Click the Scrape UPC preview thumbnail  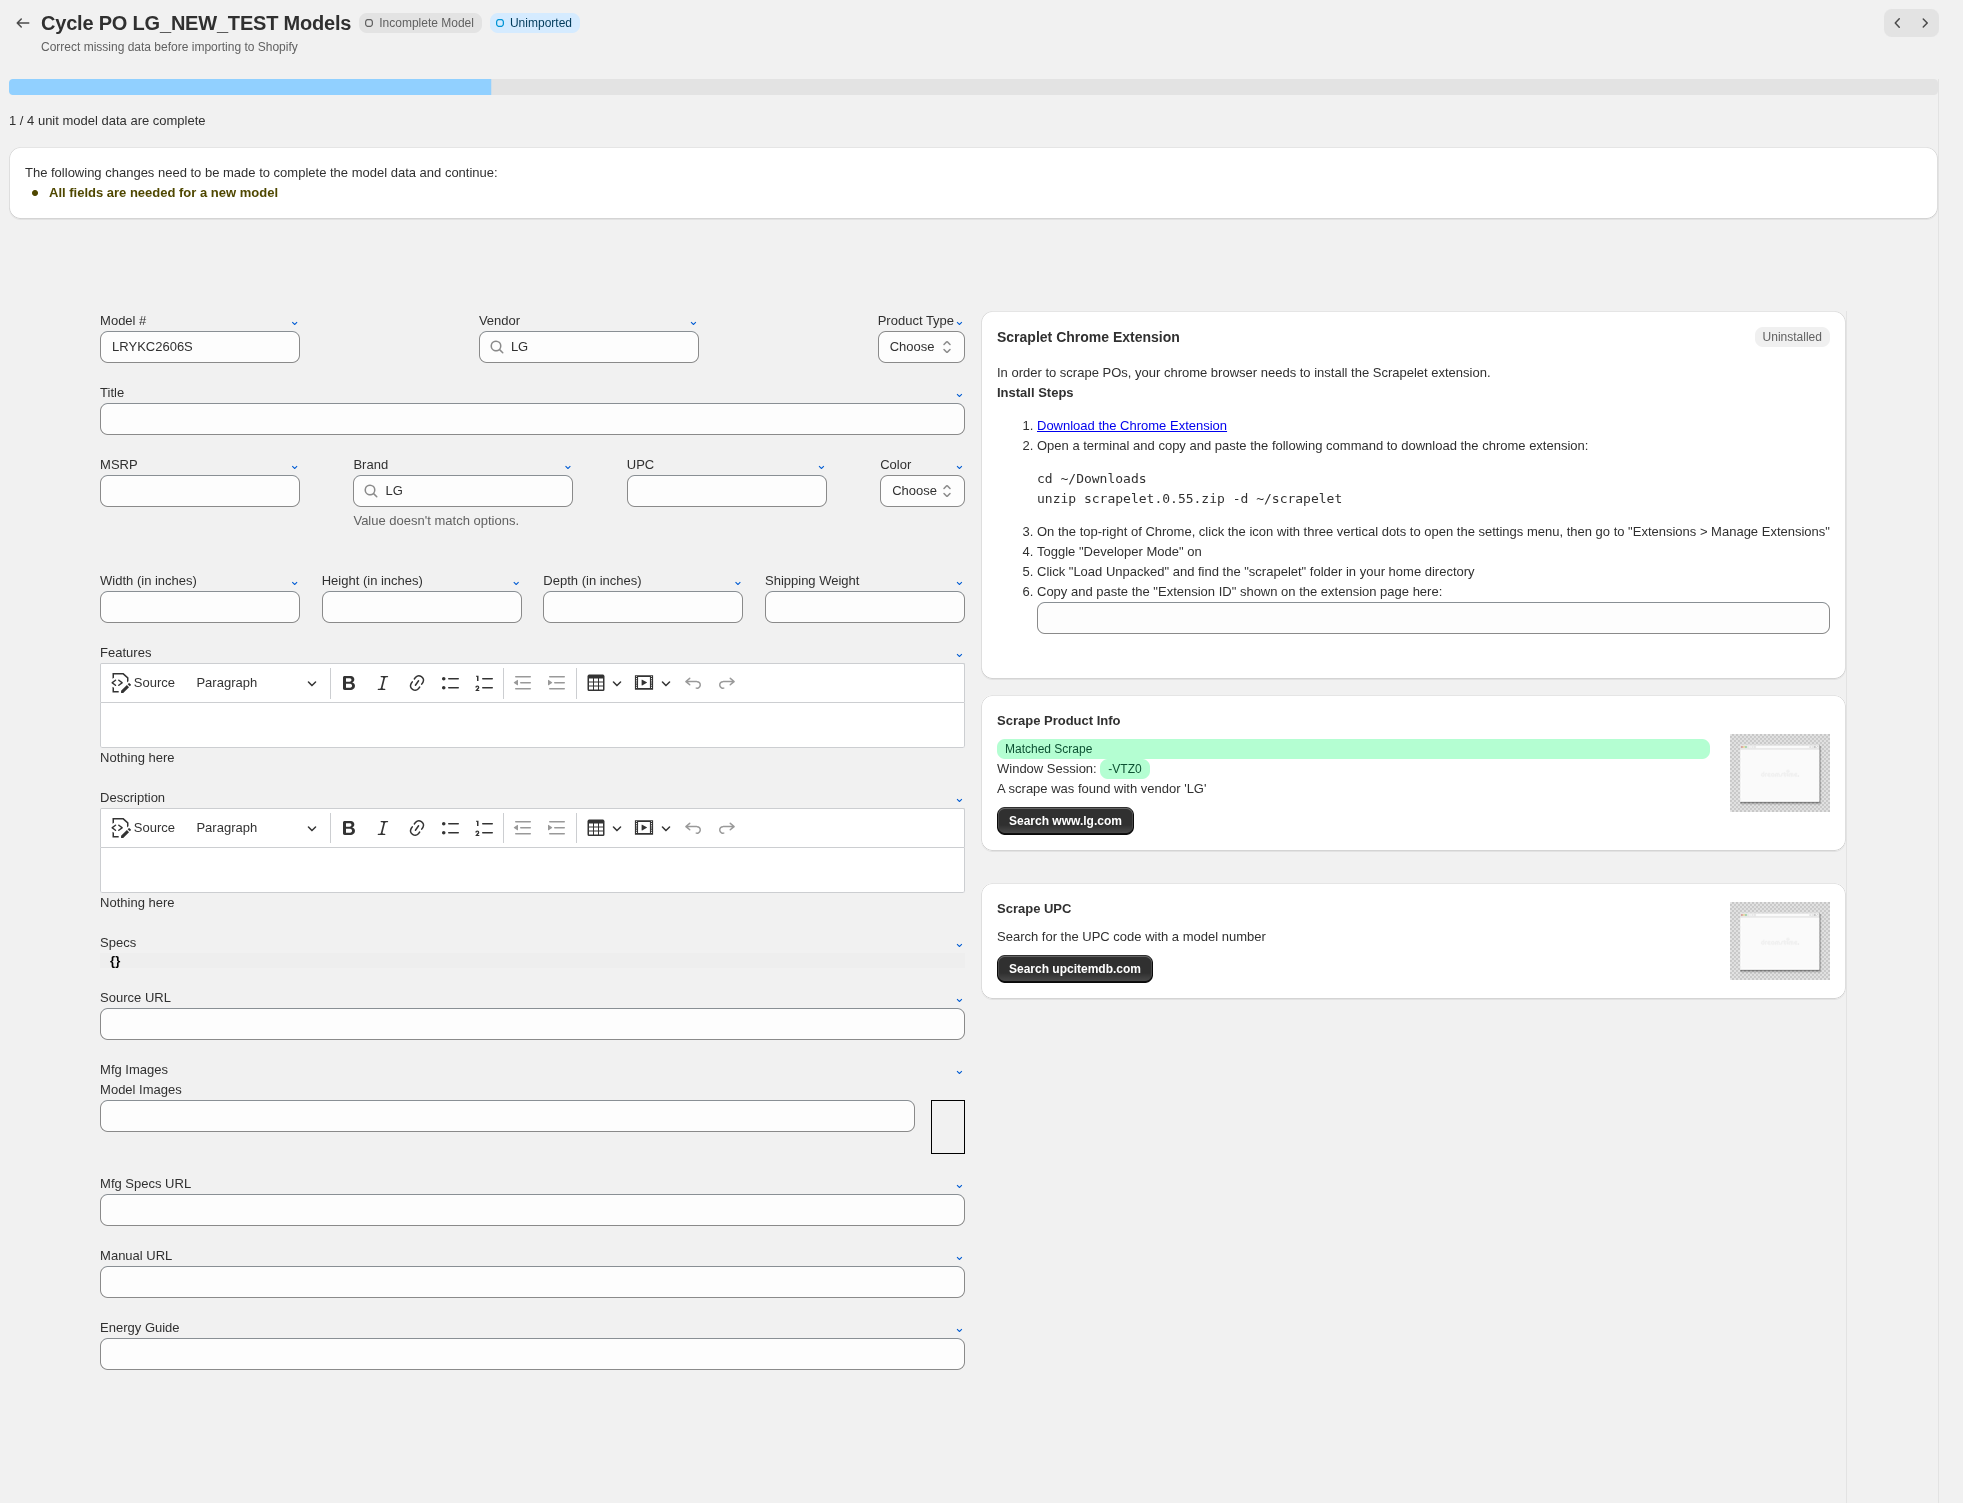point(1779,941)
